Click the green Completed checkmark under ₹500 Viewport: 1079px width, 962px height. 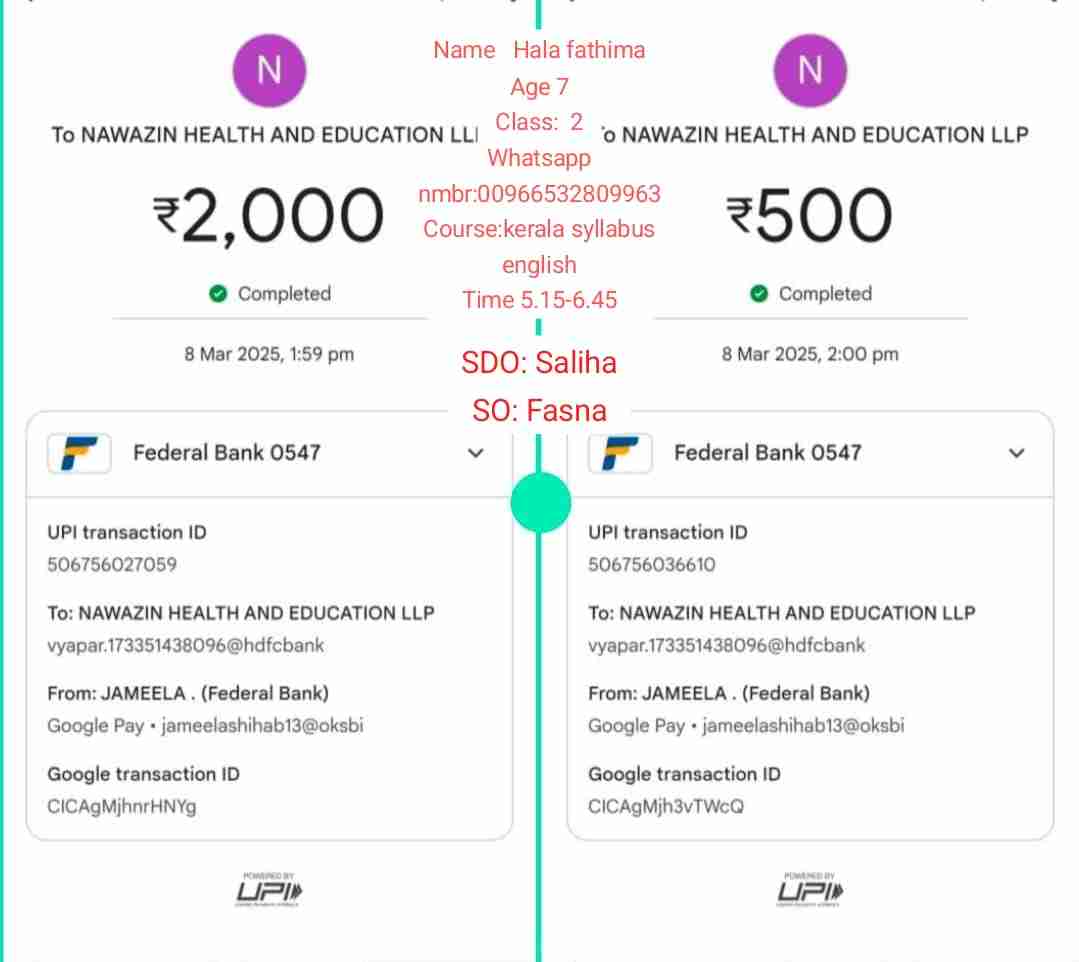pos(759,294)
